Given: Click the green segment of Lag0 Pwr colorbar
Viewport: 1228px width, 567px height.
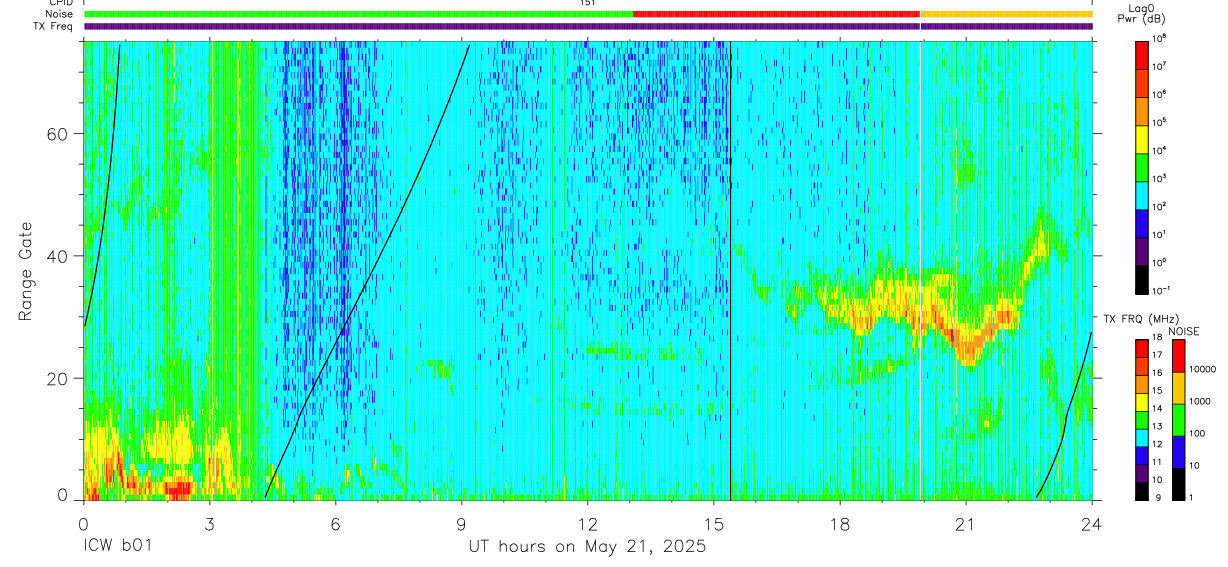Looking at the screenshot, I should click(x=1143, y=166).
